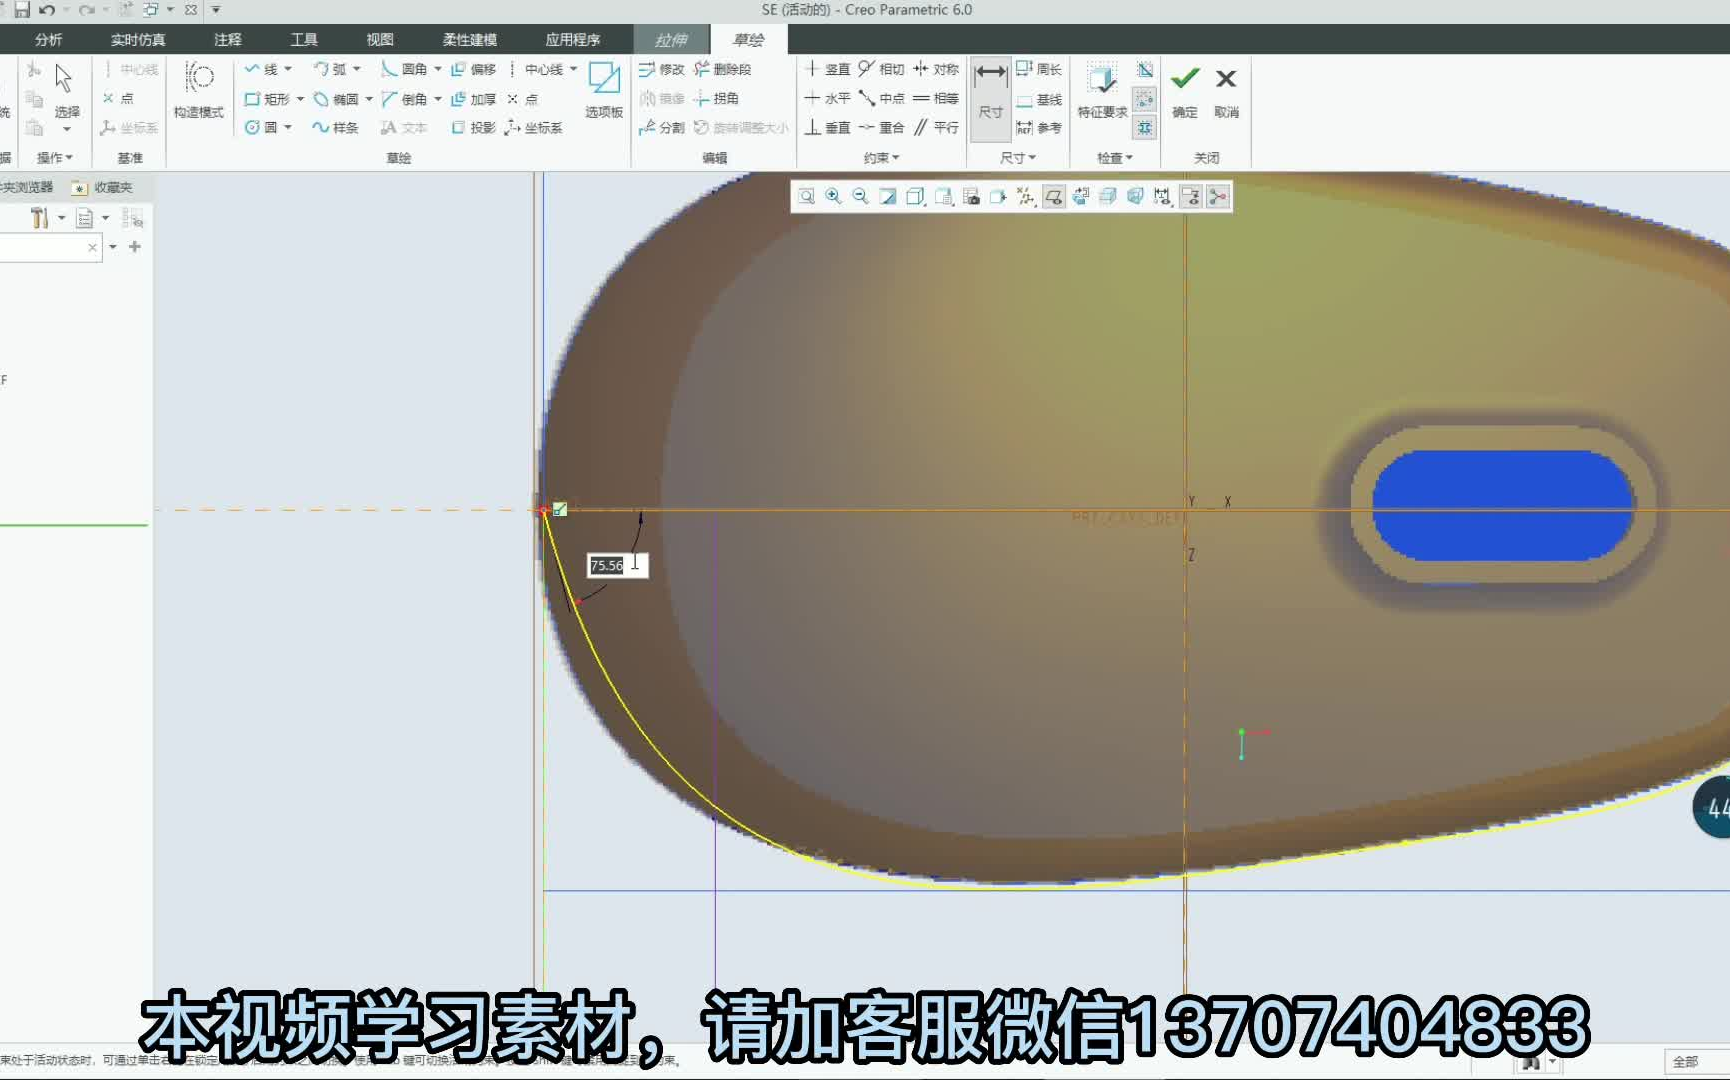Expand the 矩形 rectangle tool dropdown
1730x1080 pixels.
coord(300,99)
